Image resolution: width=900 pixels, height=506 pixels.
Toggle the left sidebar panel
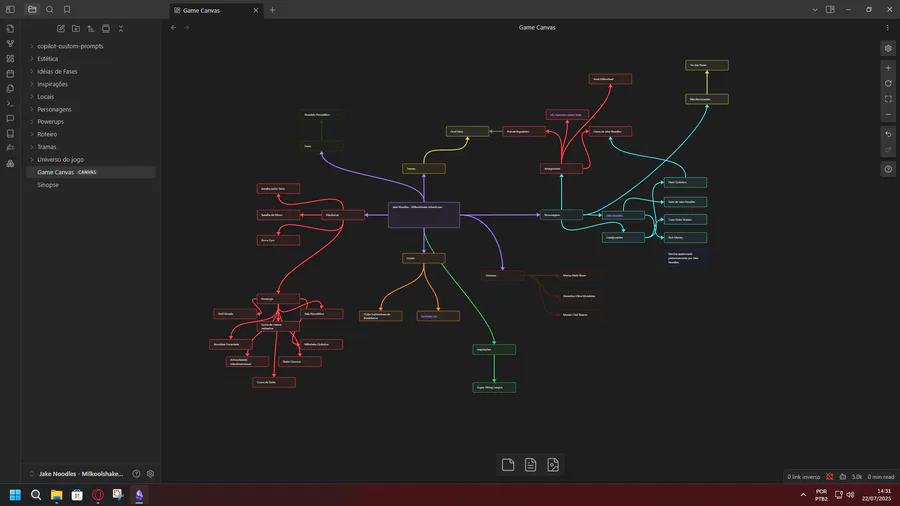coord(10,10)
